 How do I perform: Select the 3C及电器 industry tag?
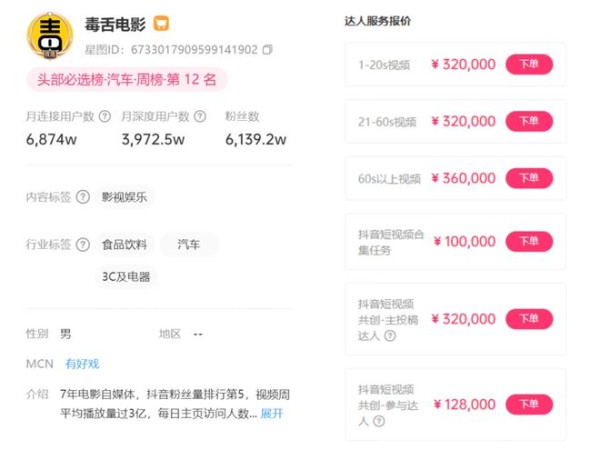(x=126, y=277)
